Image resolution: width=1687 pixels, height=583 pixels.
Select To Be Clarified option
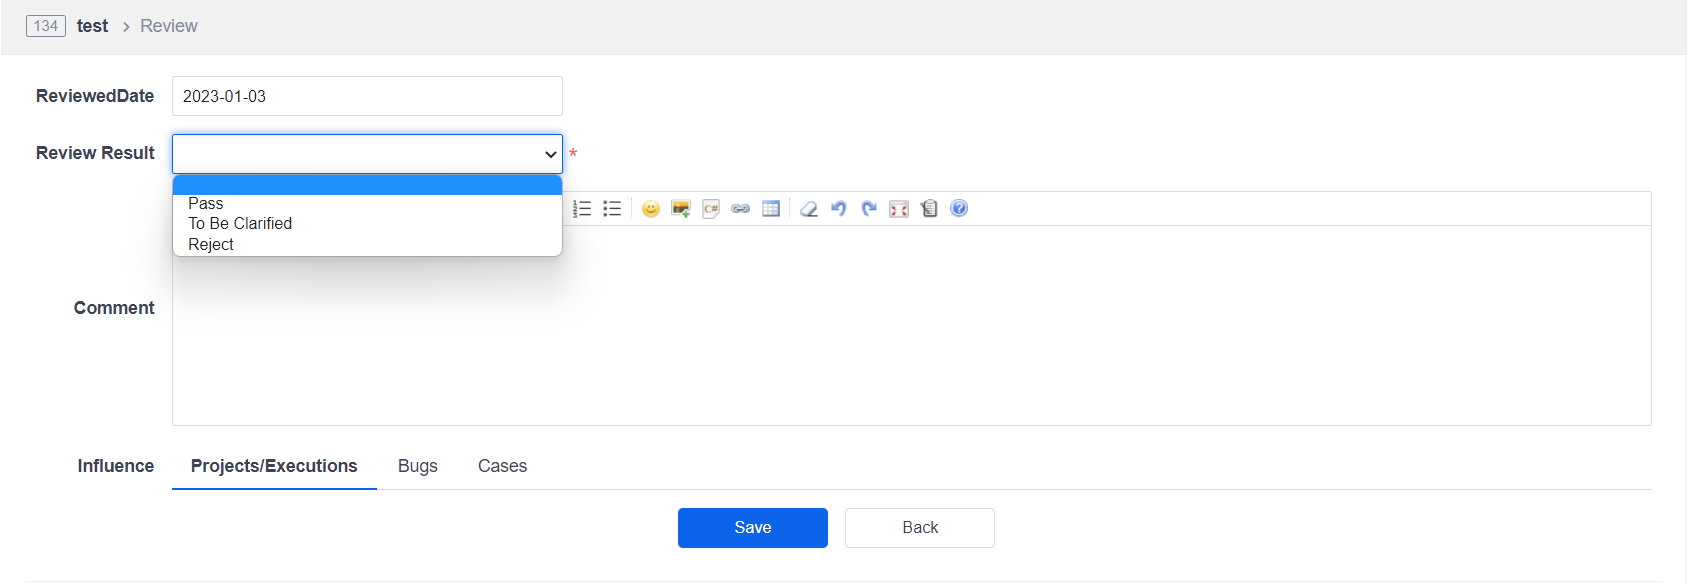[240, 224]
